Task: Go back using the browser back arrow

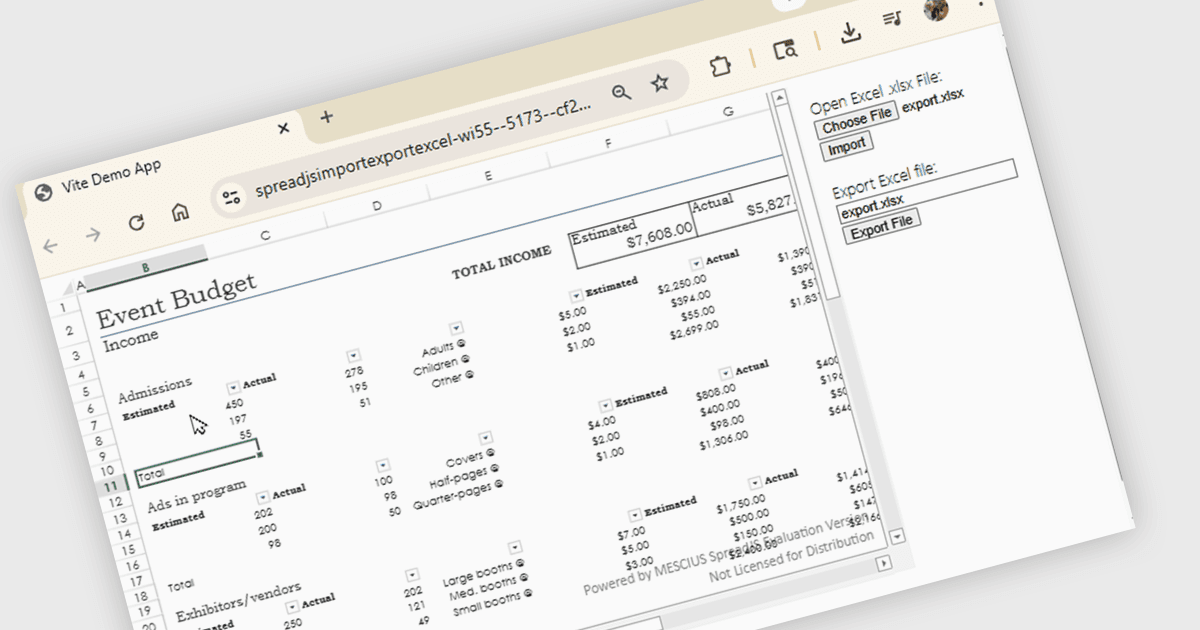Action: pos(50,246)
